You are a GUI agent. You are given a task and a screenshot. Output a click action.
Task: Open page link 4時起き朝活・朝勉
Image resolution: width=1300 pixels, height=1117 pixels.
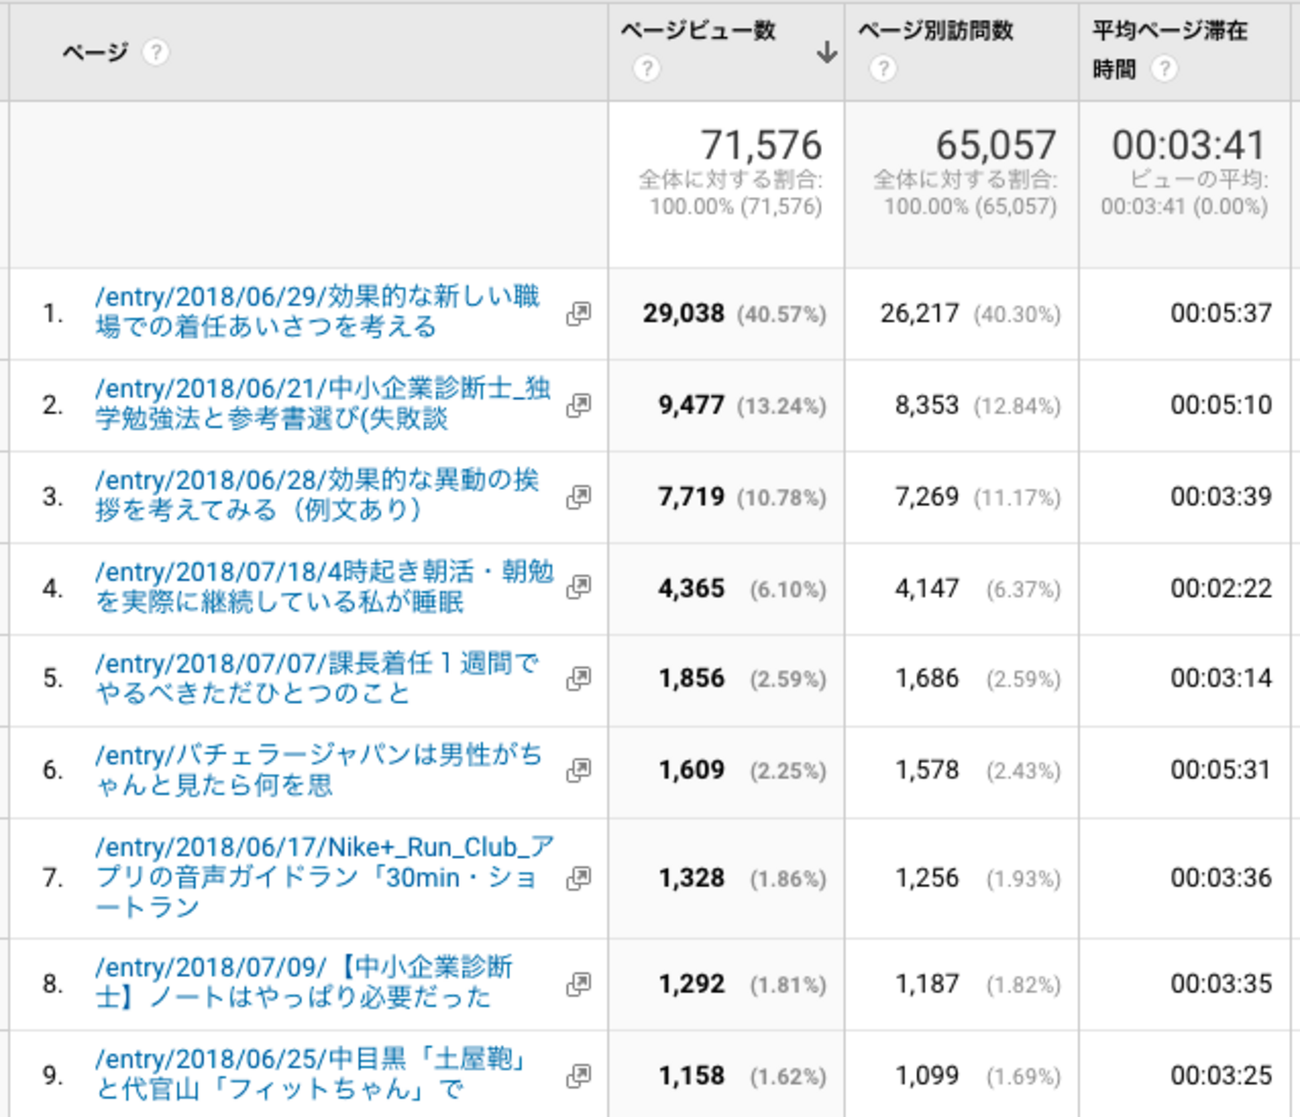[324, 586]
